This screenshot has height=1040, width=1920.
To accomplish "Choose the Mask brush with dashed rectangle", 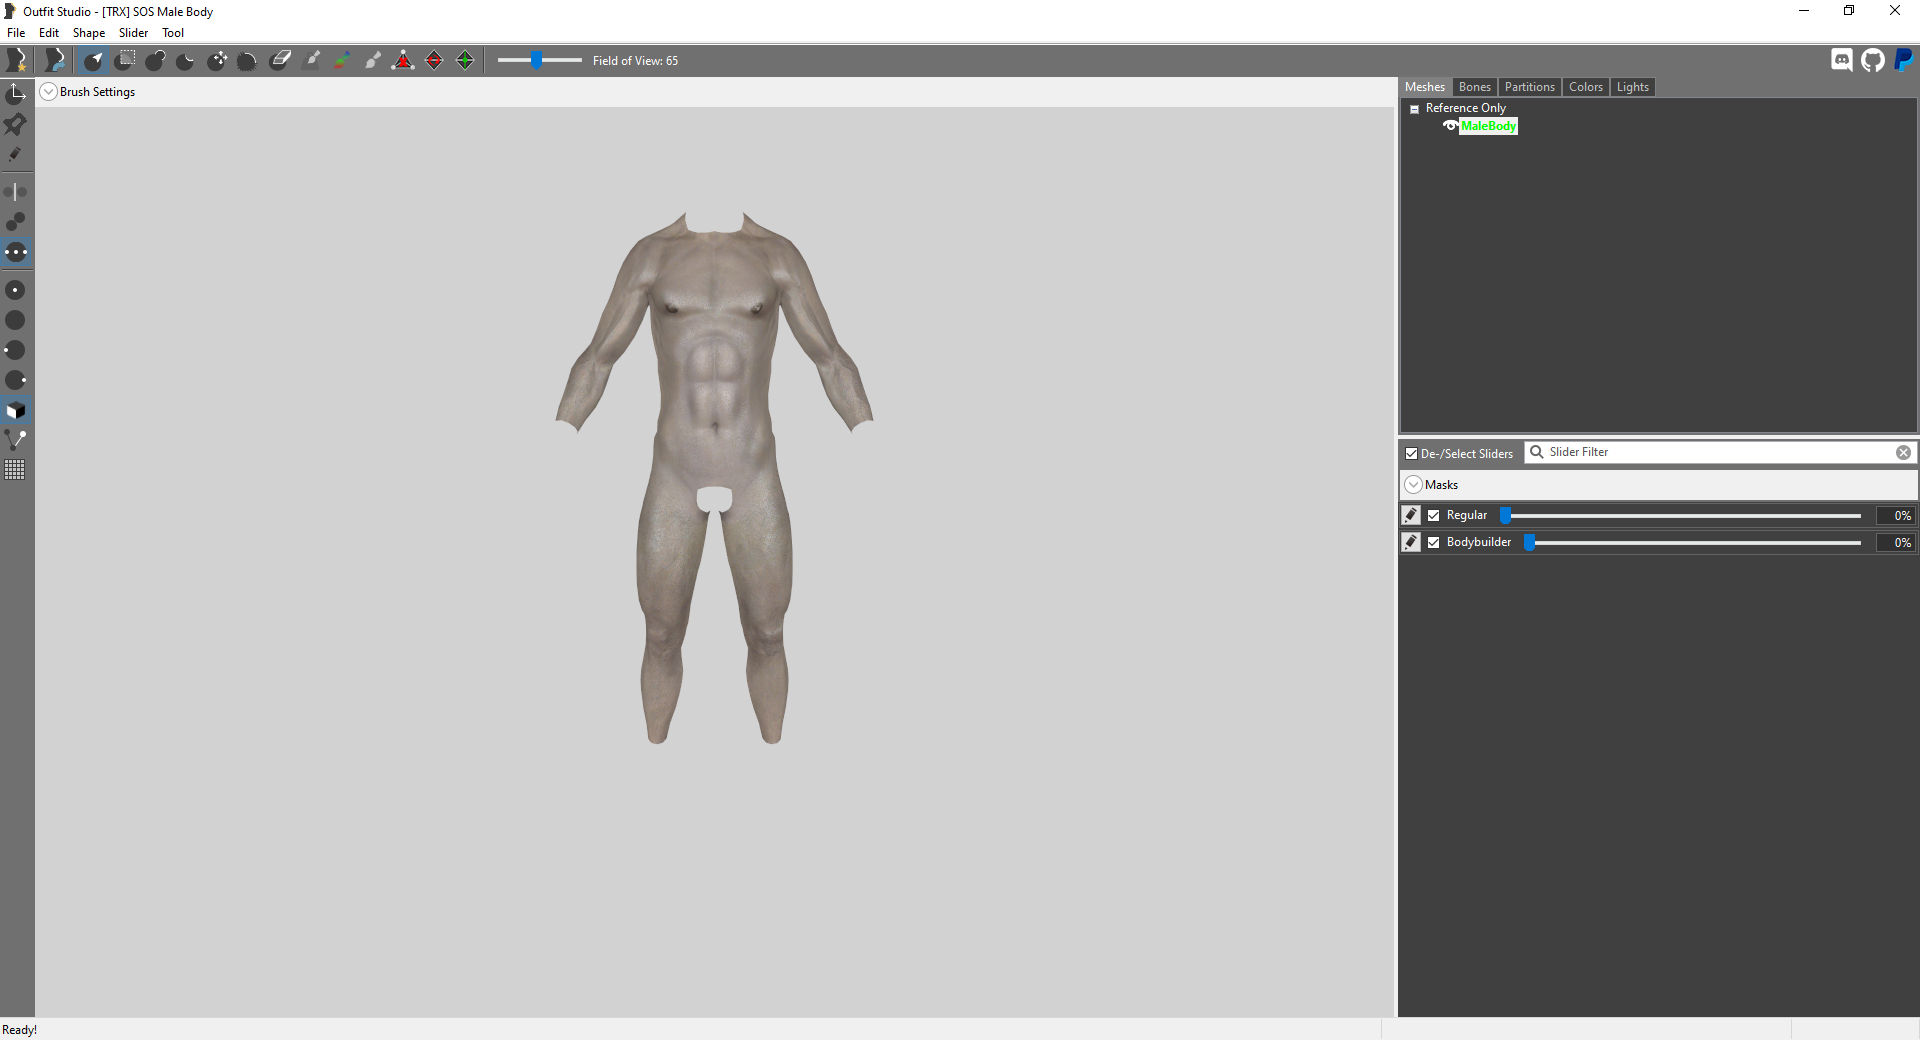I will coord(125,61).
